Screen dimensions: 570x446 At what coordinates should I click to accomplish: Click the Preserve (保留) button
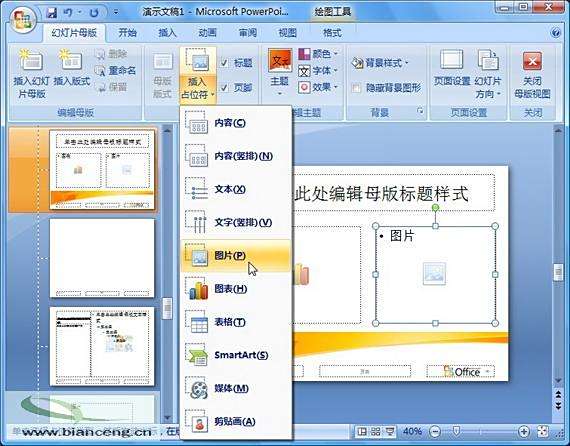point(111,87)
